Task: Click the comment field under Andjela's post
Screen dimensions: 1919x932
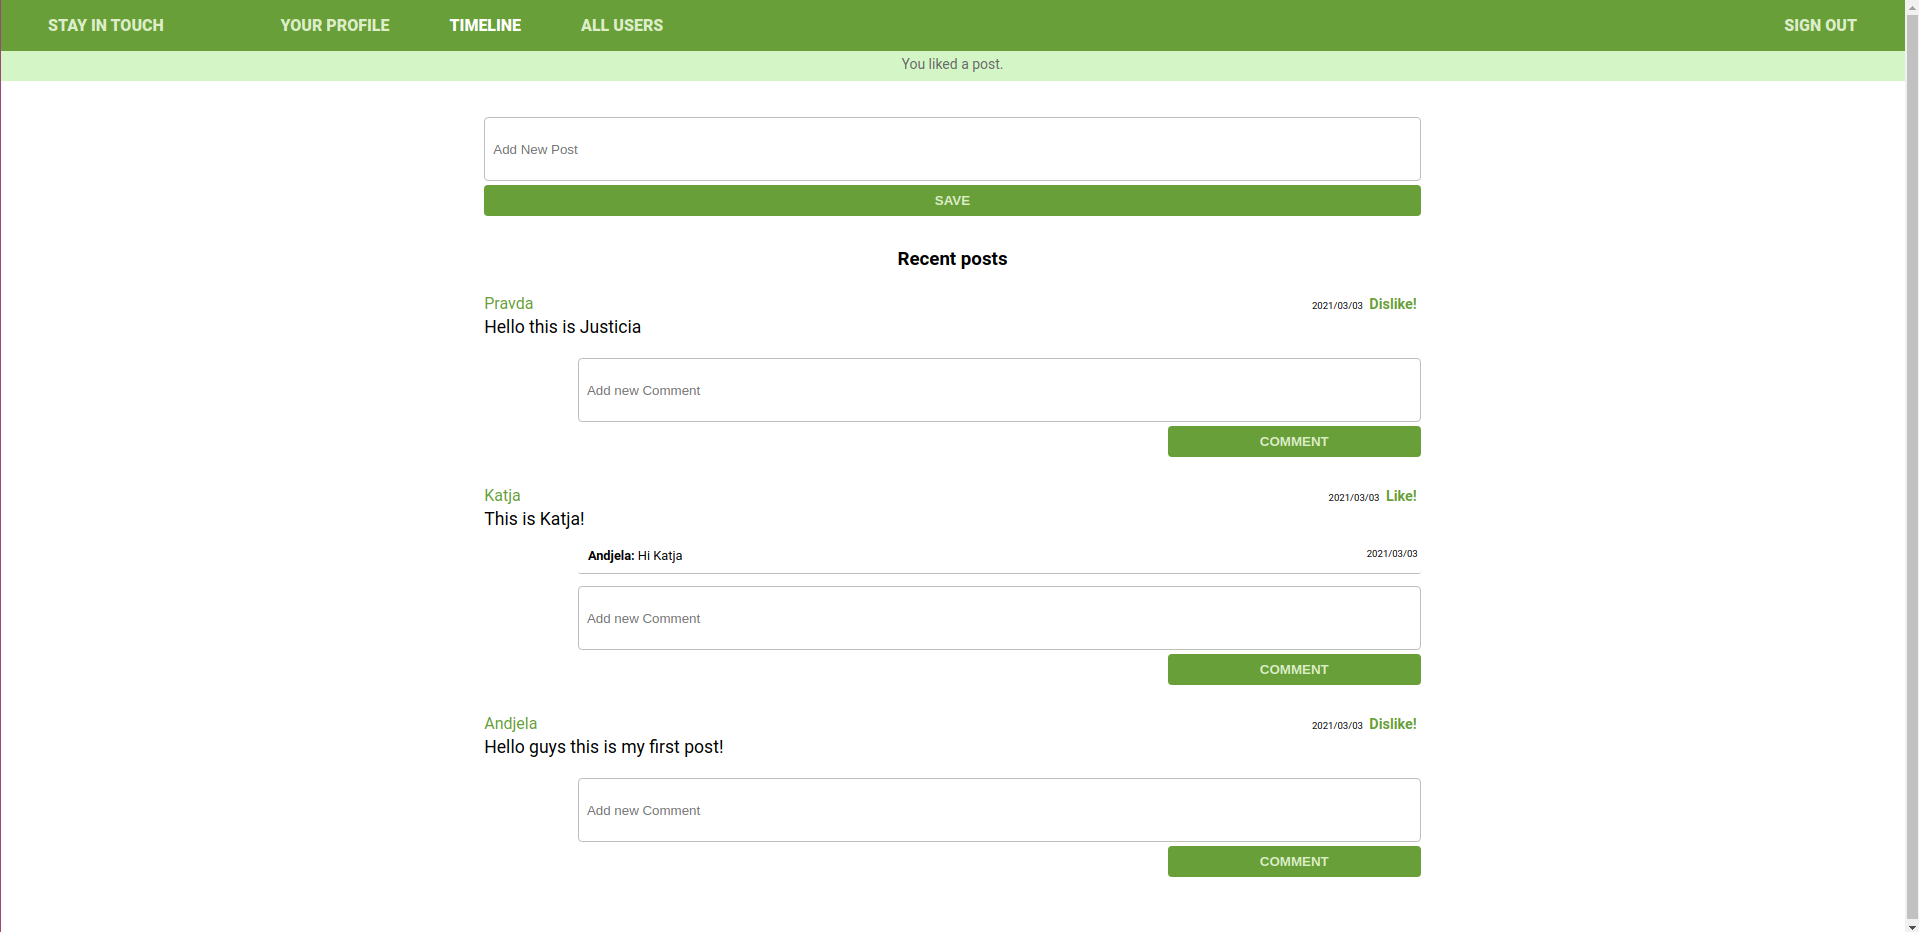Action: click(998, 810)
